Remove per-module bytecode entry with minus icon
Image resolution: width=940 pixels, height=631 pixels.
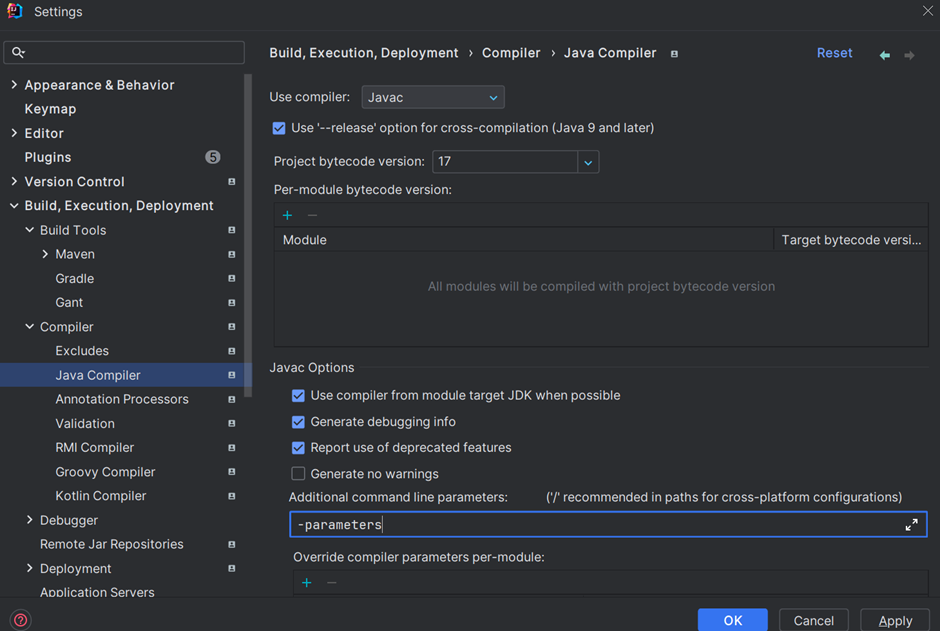pos(312,215)
